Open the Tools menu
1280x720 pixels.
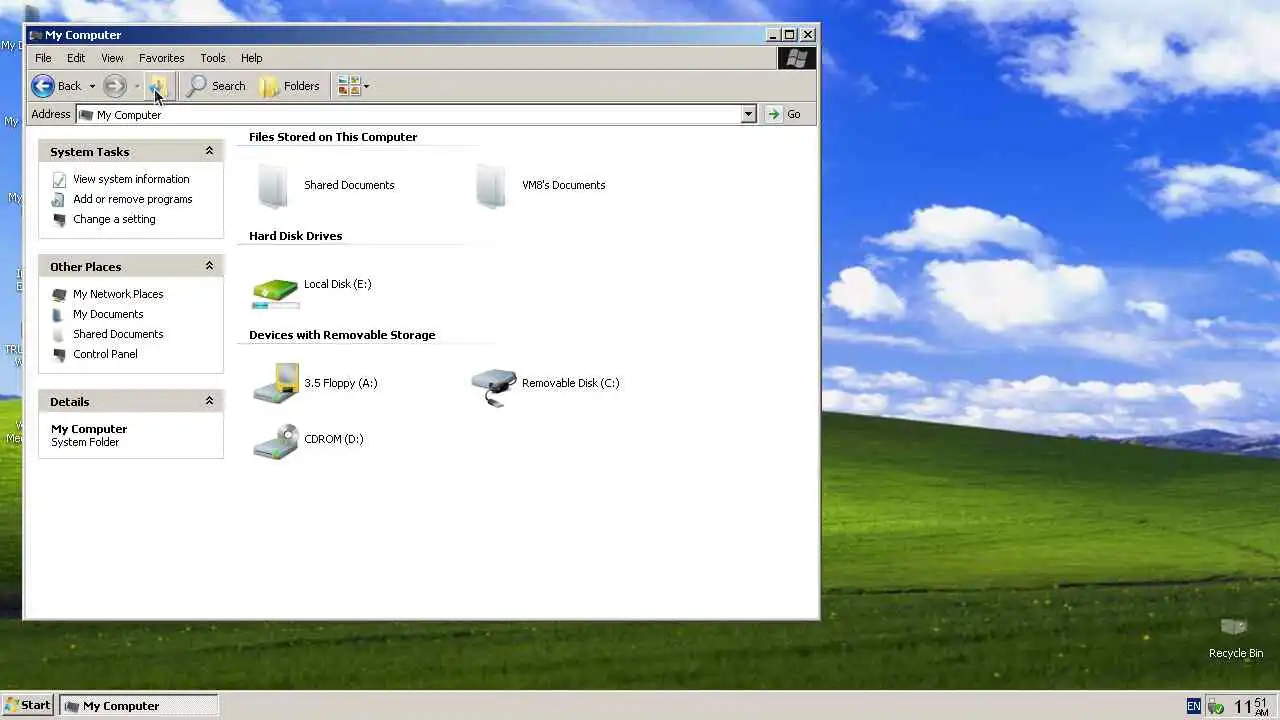pyautogui.click(x=213, y=58)
